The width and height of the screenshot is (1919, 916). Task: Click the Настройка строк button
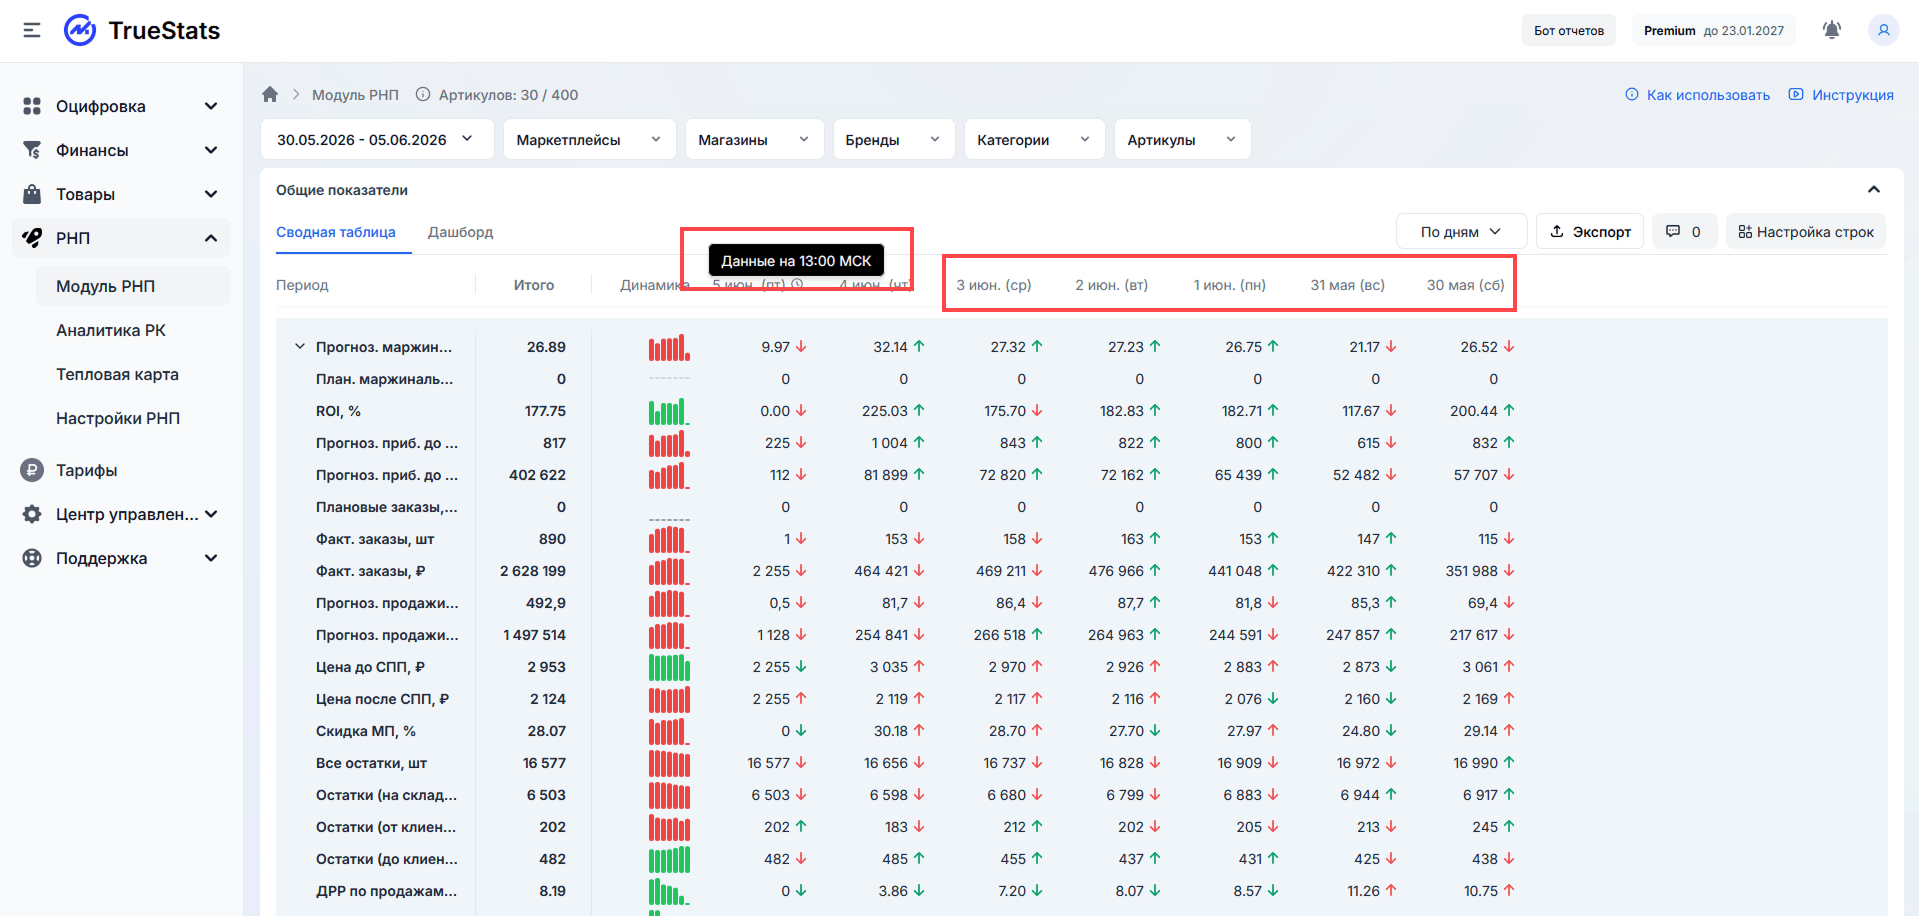click(1805, 231)
